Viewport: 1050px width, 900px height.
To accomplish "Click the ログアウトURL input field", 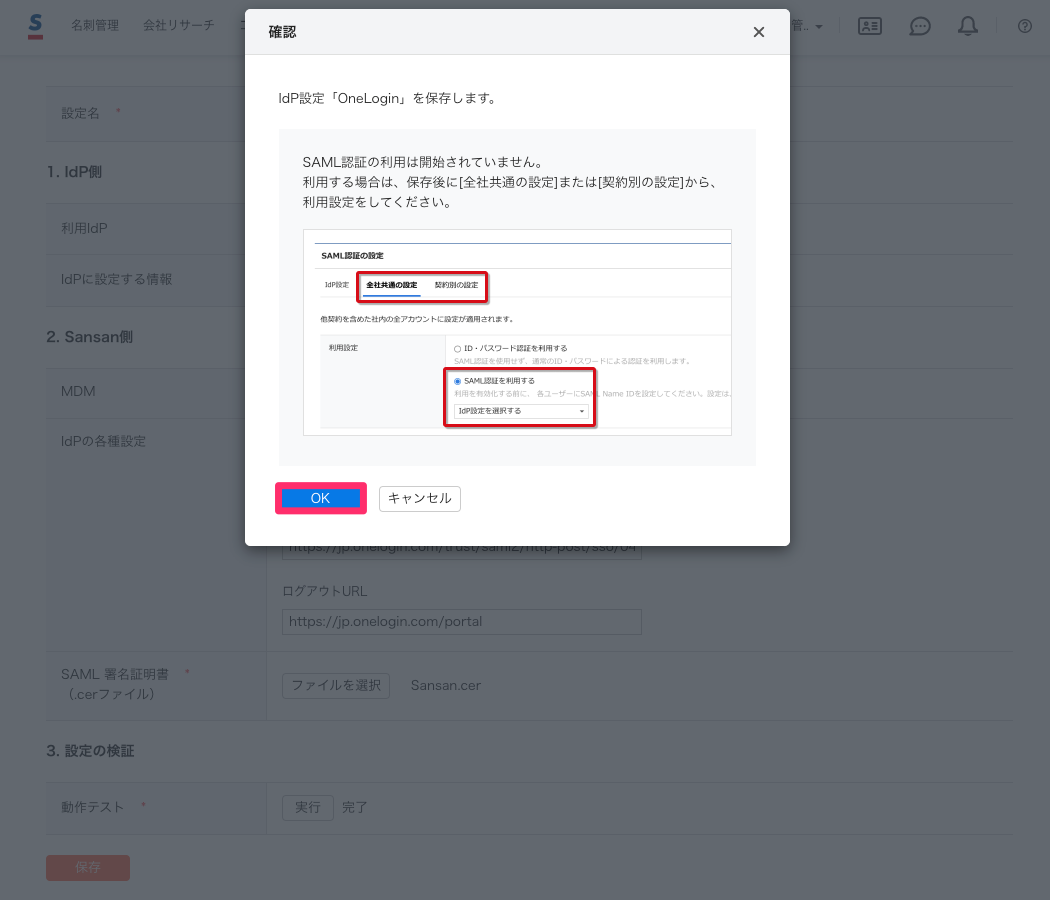I will tap(461, 621).
